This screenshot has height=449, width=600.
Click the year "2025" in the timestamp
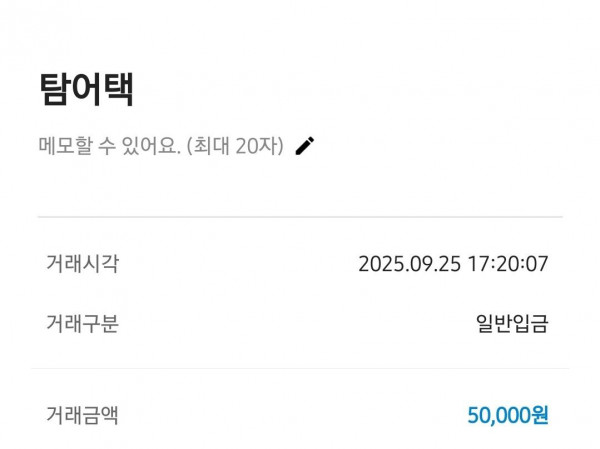[380, 265]
